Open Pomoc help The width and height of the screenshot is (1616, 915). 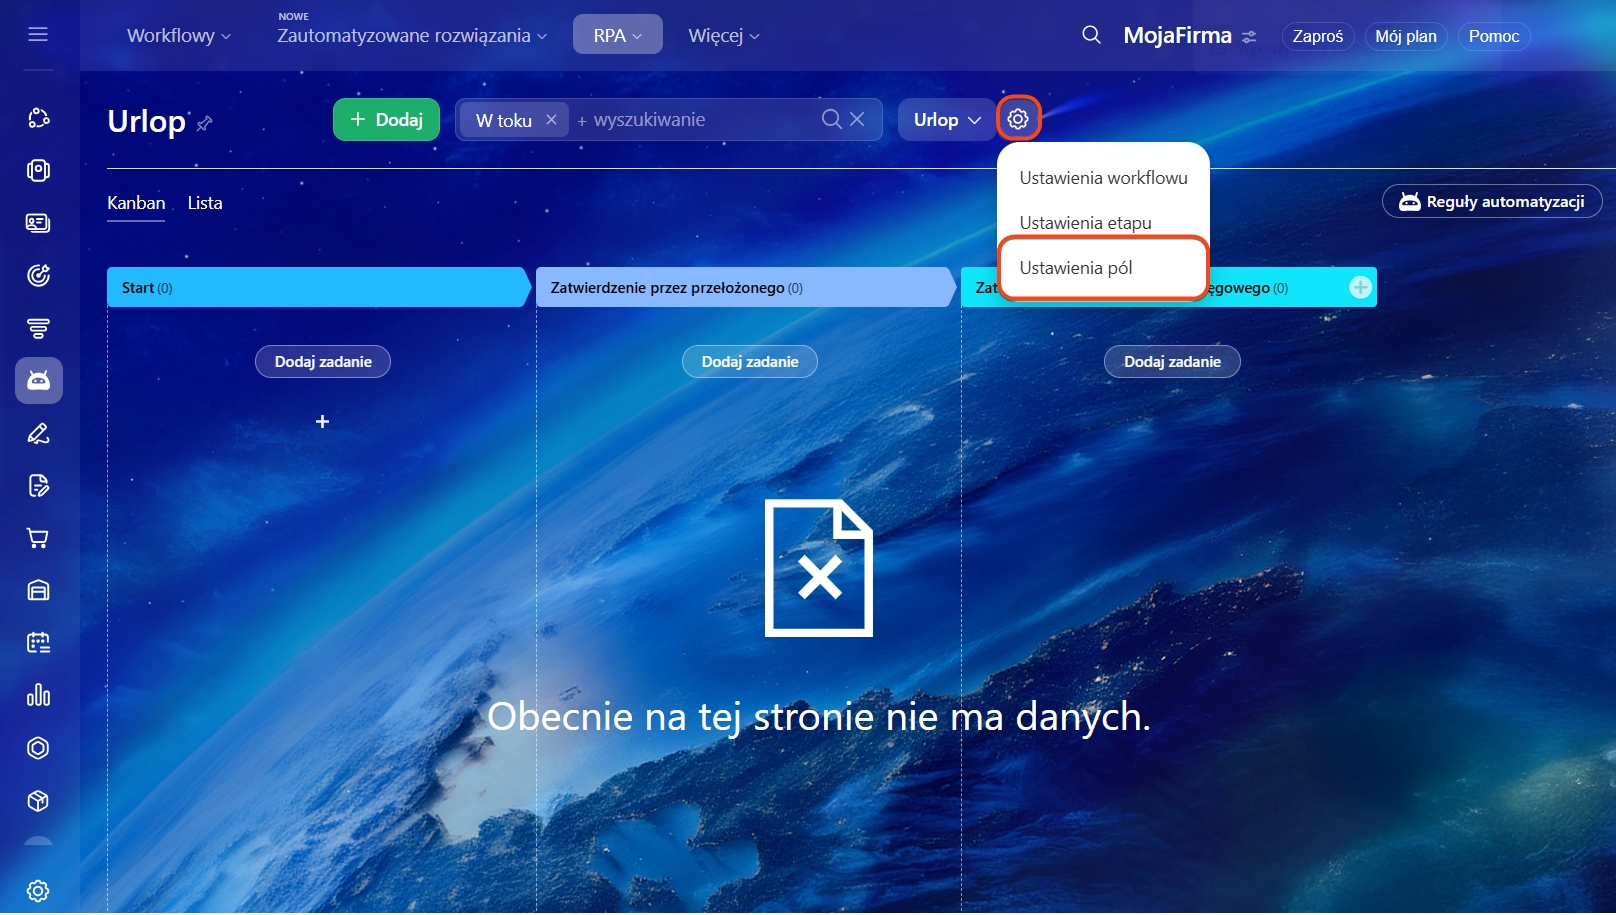pyautogui.click(x=1494, y=36)
